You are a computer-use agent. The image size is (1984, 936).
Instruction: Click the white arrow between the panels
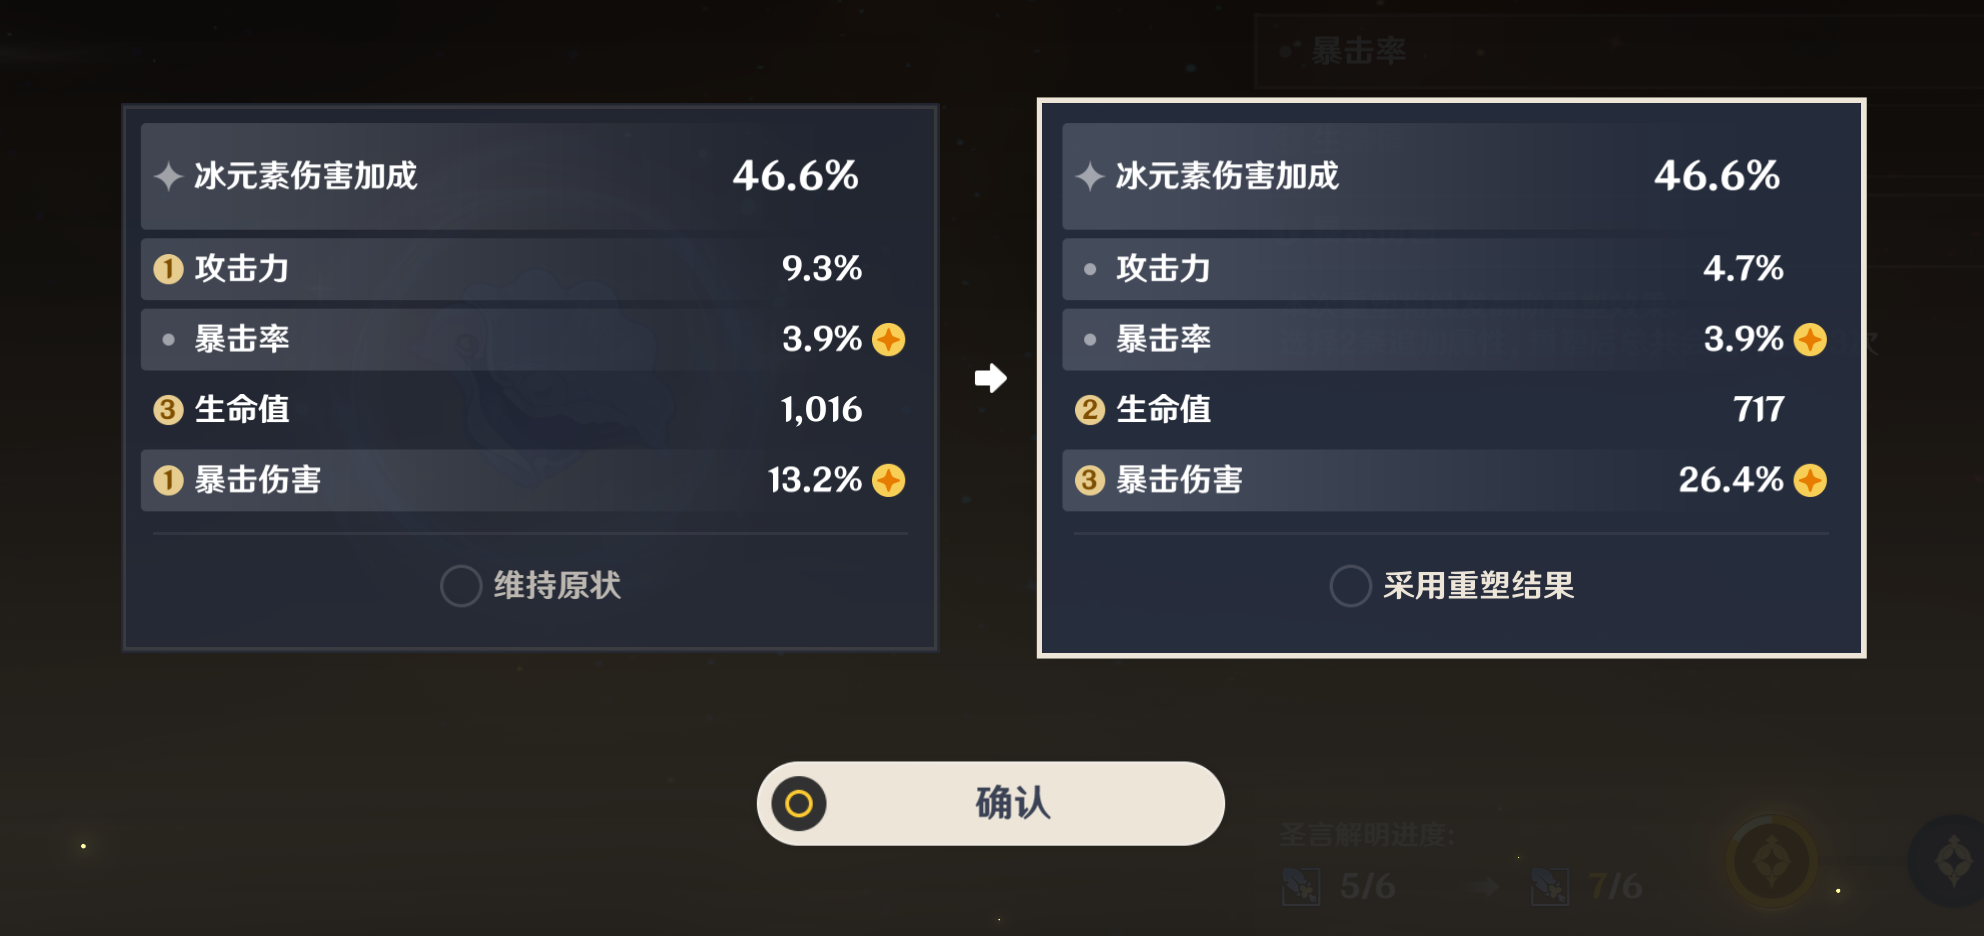pyautogui.click(x=990, y=378)
